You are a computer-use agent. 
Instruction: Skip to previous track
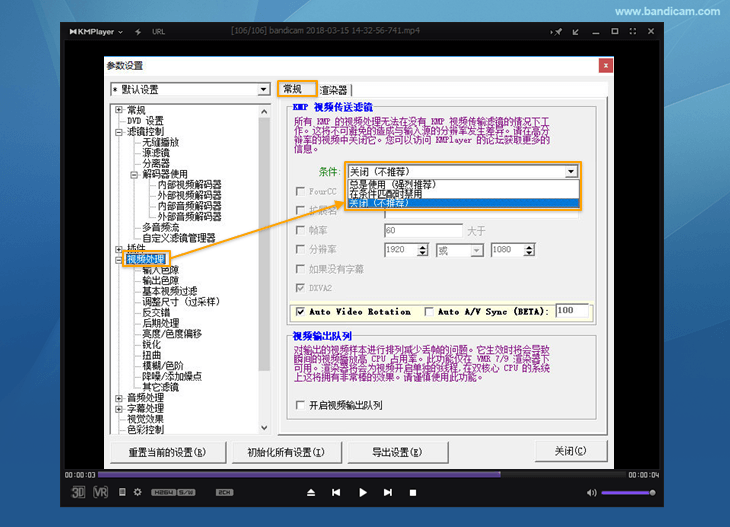[336, 493]
